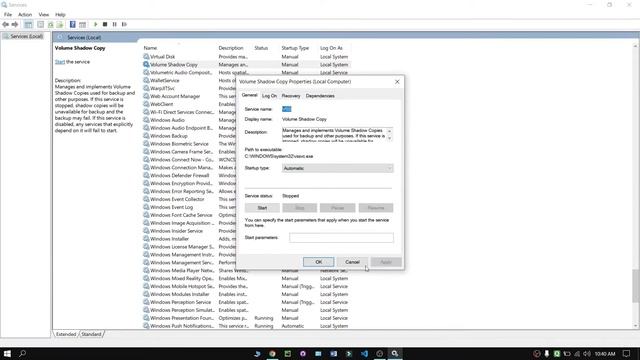640x360 pixels.
Task: Click the OK button
Action: point(318,262)
